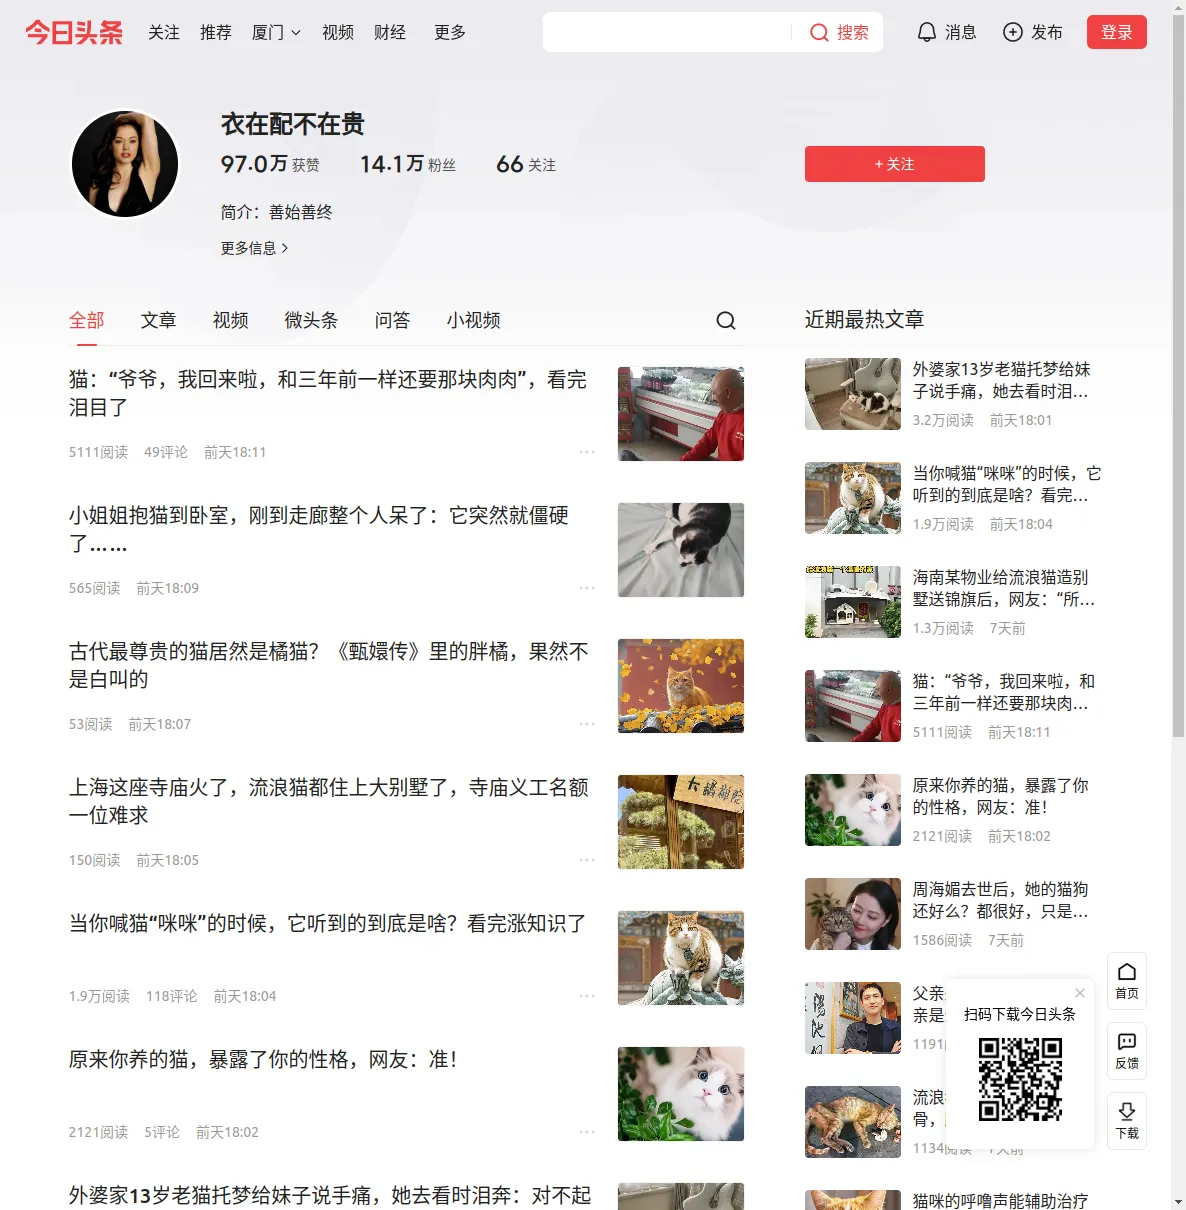Open more options for 上海这座寺庙火了 article
Viewport: 1186px width, 1210px height.
(x=587, y=860)
